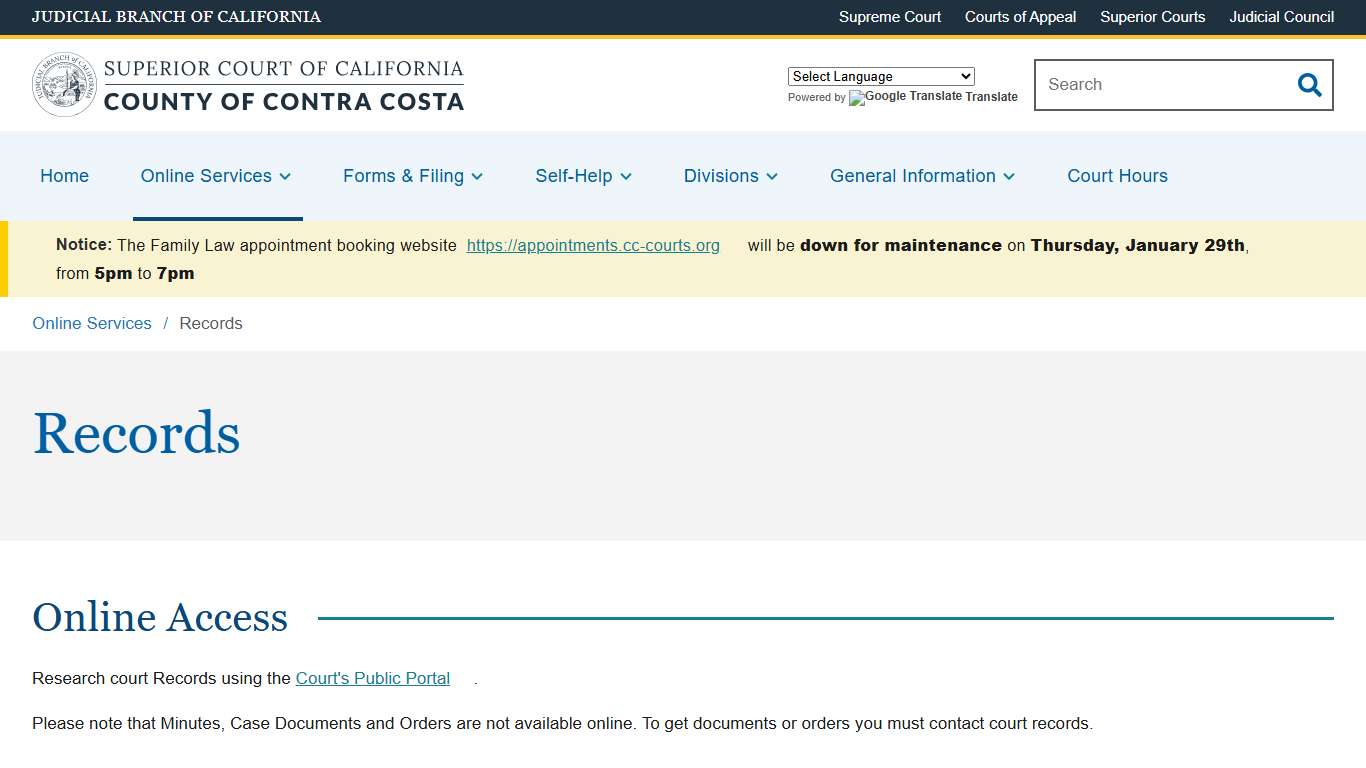
Task: Click the Judicial Council top navigation link
Action: coord(1281,17)
